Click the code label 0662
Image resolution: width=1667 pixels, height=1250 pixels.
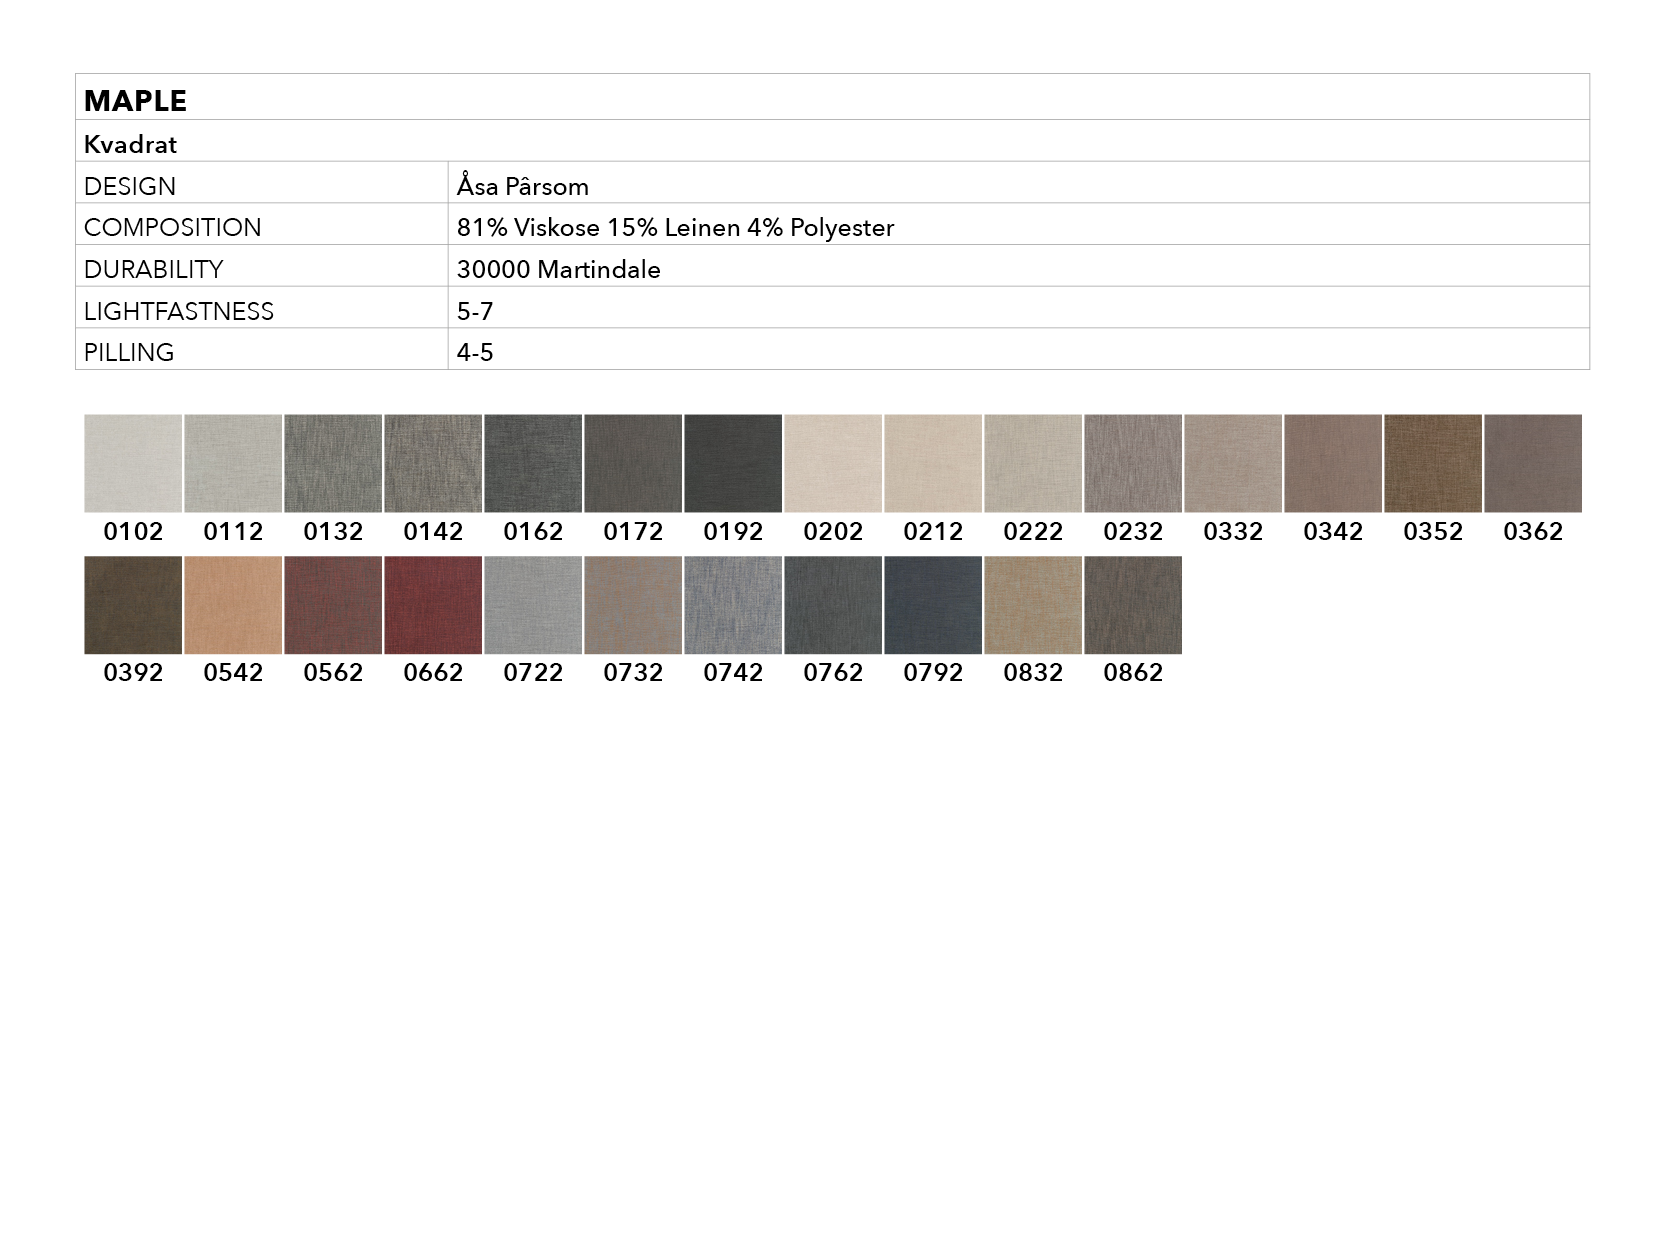click(x=433, y=673)
